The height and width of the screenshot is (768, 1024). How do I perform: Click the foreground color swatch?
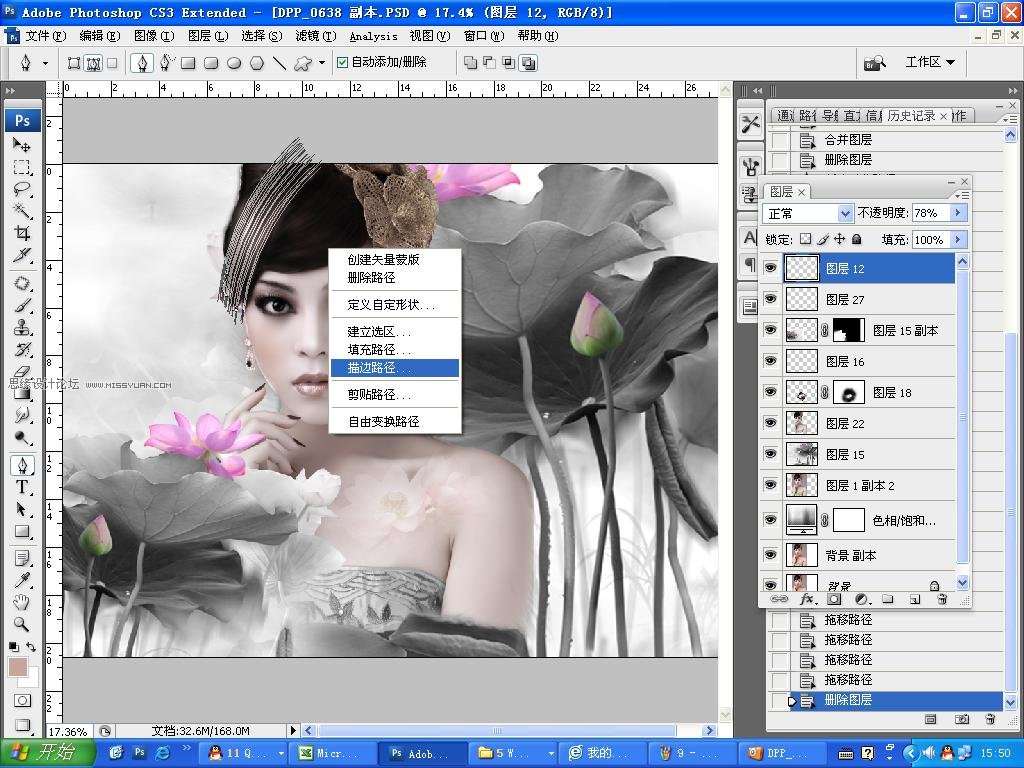pos(18,667)
